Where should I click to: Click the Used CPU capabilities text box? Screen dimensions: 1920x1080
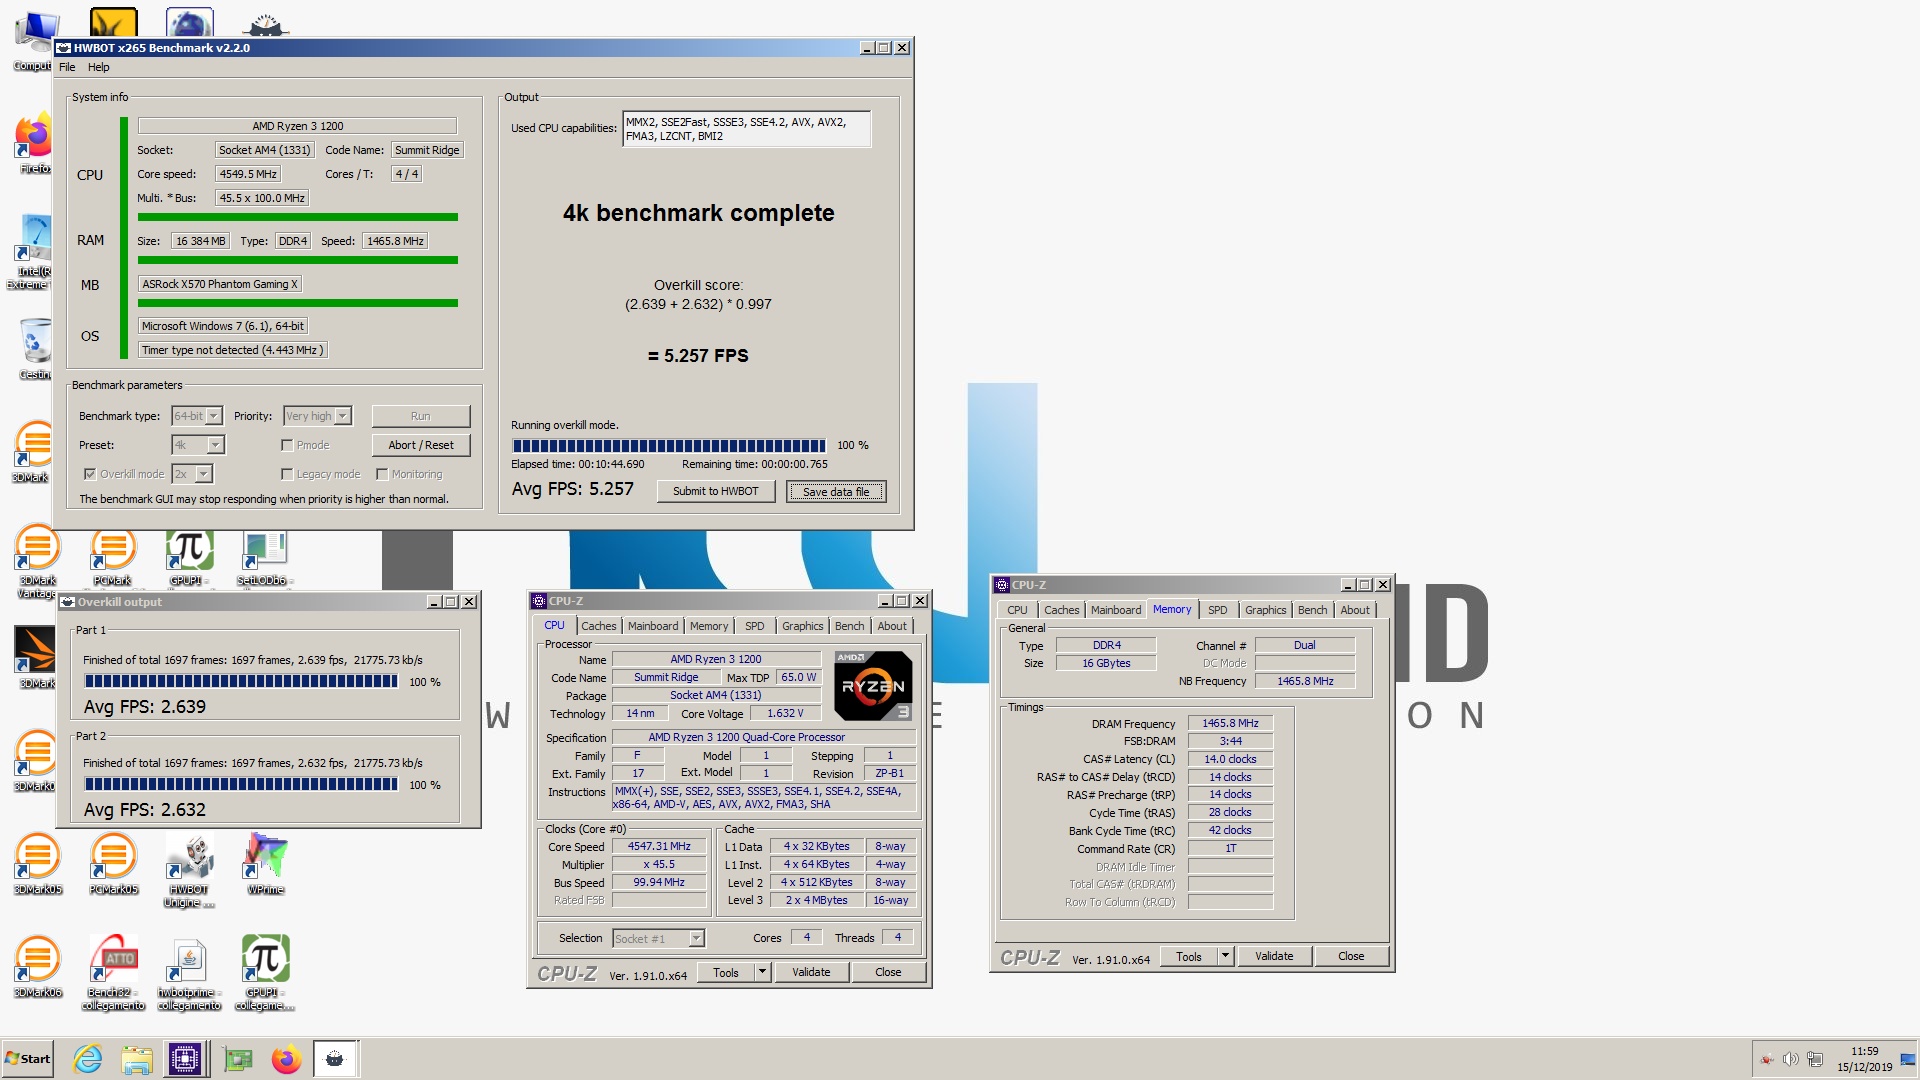coord(746,129)
